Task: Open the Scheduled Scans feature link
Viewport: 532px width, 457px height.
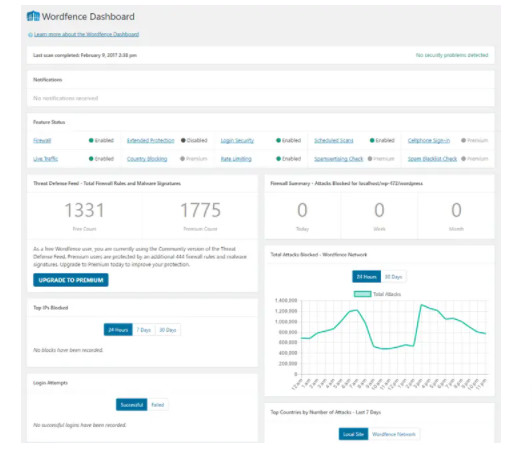Action: tap(334, 140)
